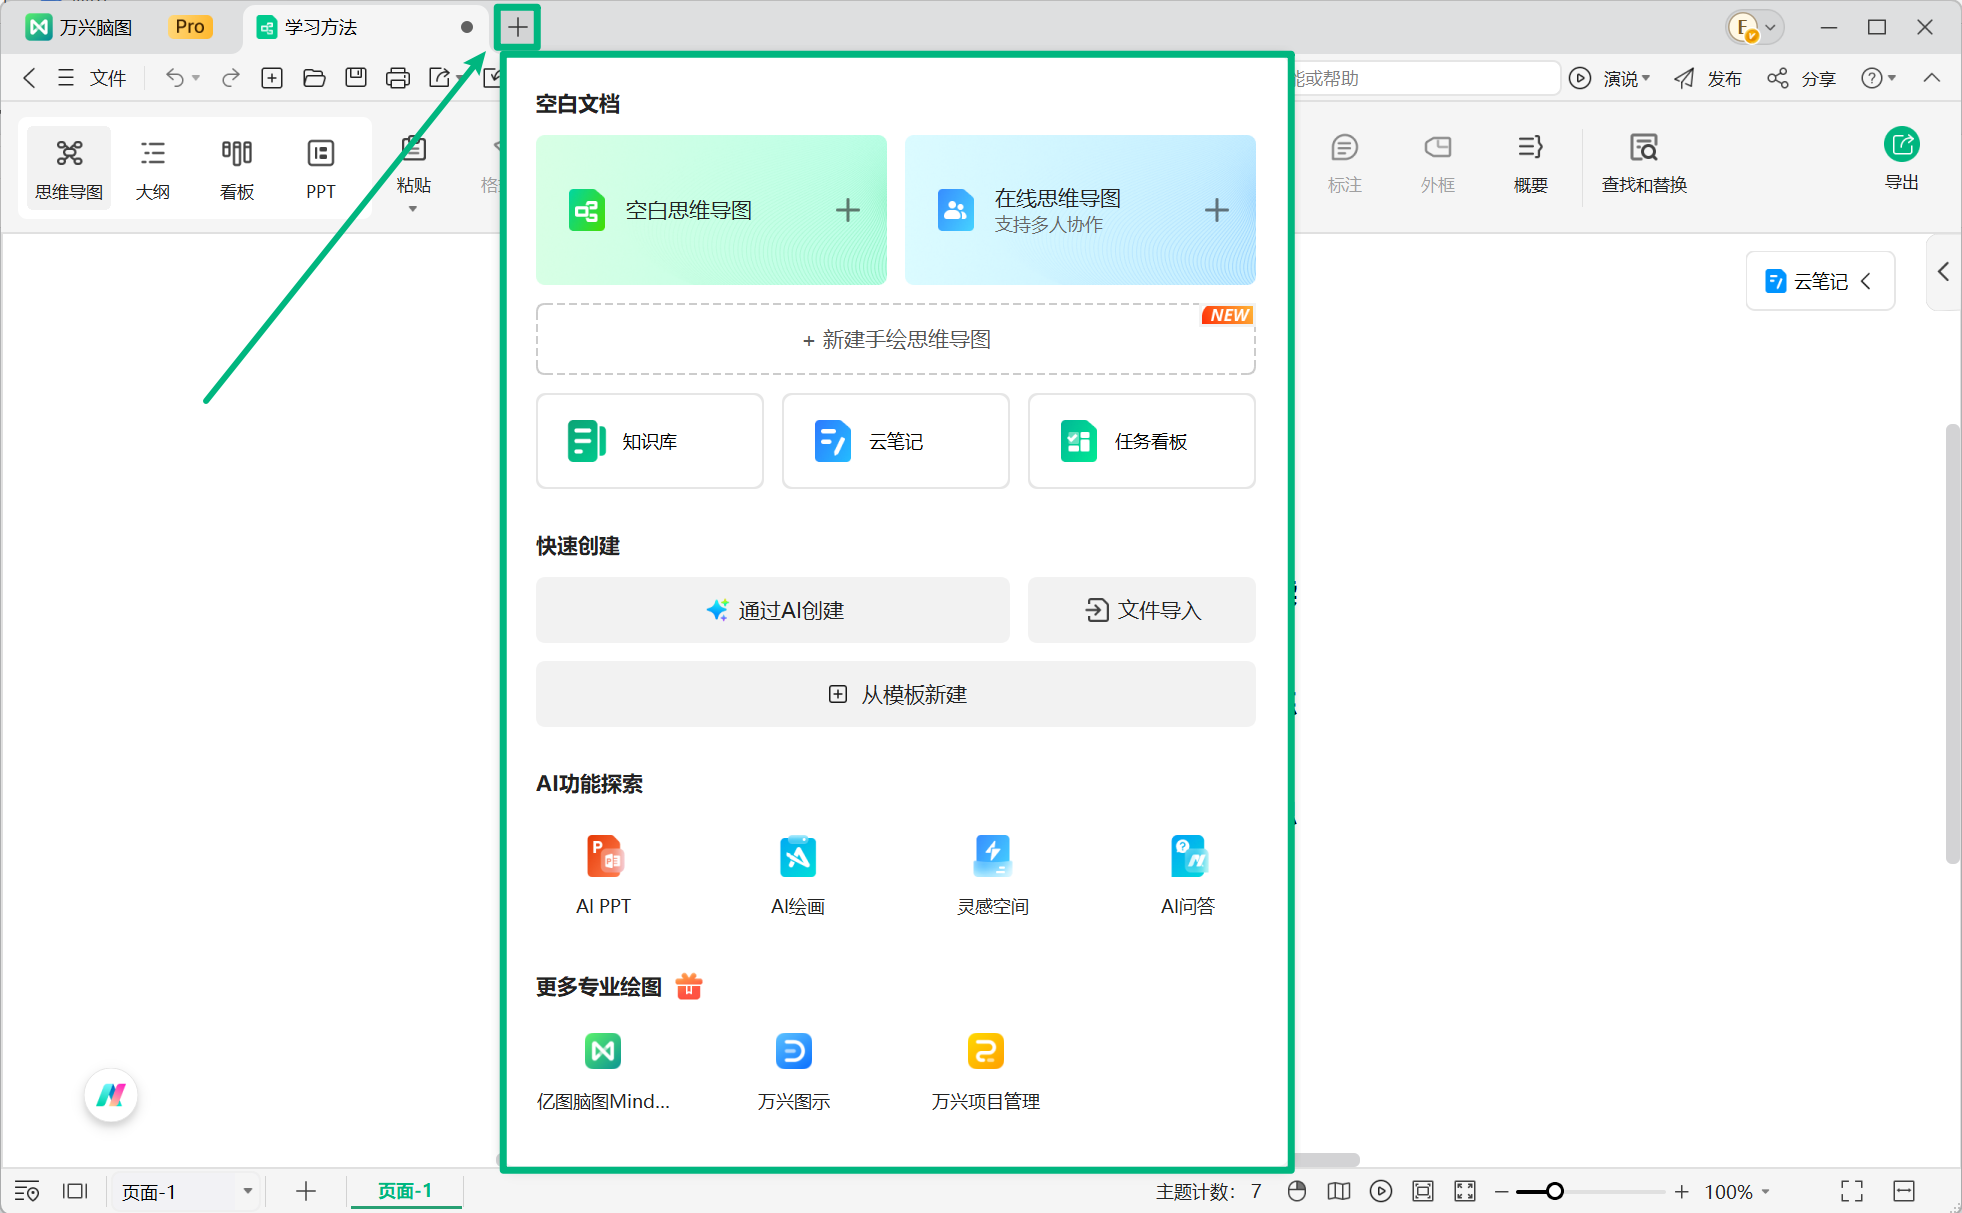Open the AI绘画 drawing feature
Viewport: 1962px width, 1213px height.
pos(797,875)
